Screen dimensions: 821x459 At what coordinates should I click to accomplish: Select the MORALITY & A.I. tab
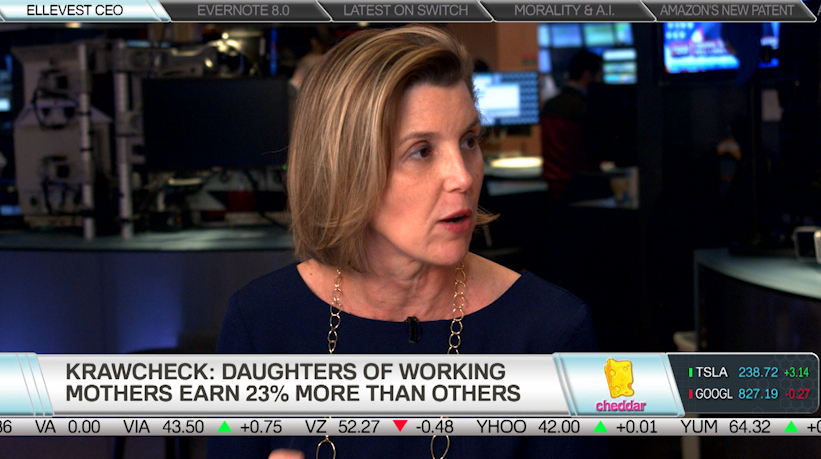point(564,10)
